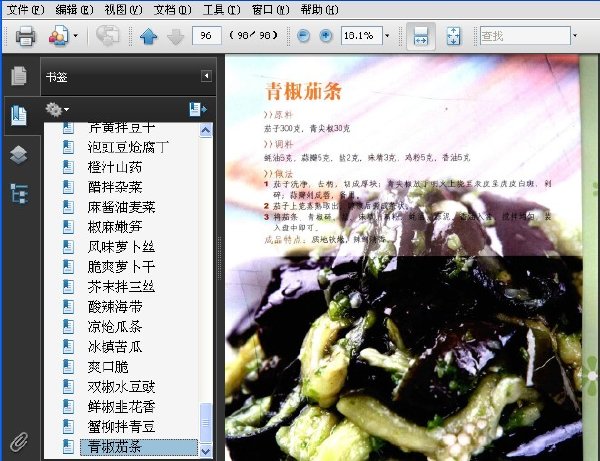Open the 编辑 menu
The image size is (600, 461).
tap(74, 9)
